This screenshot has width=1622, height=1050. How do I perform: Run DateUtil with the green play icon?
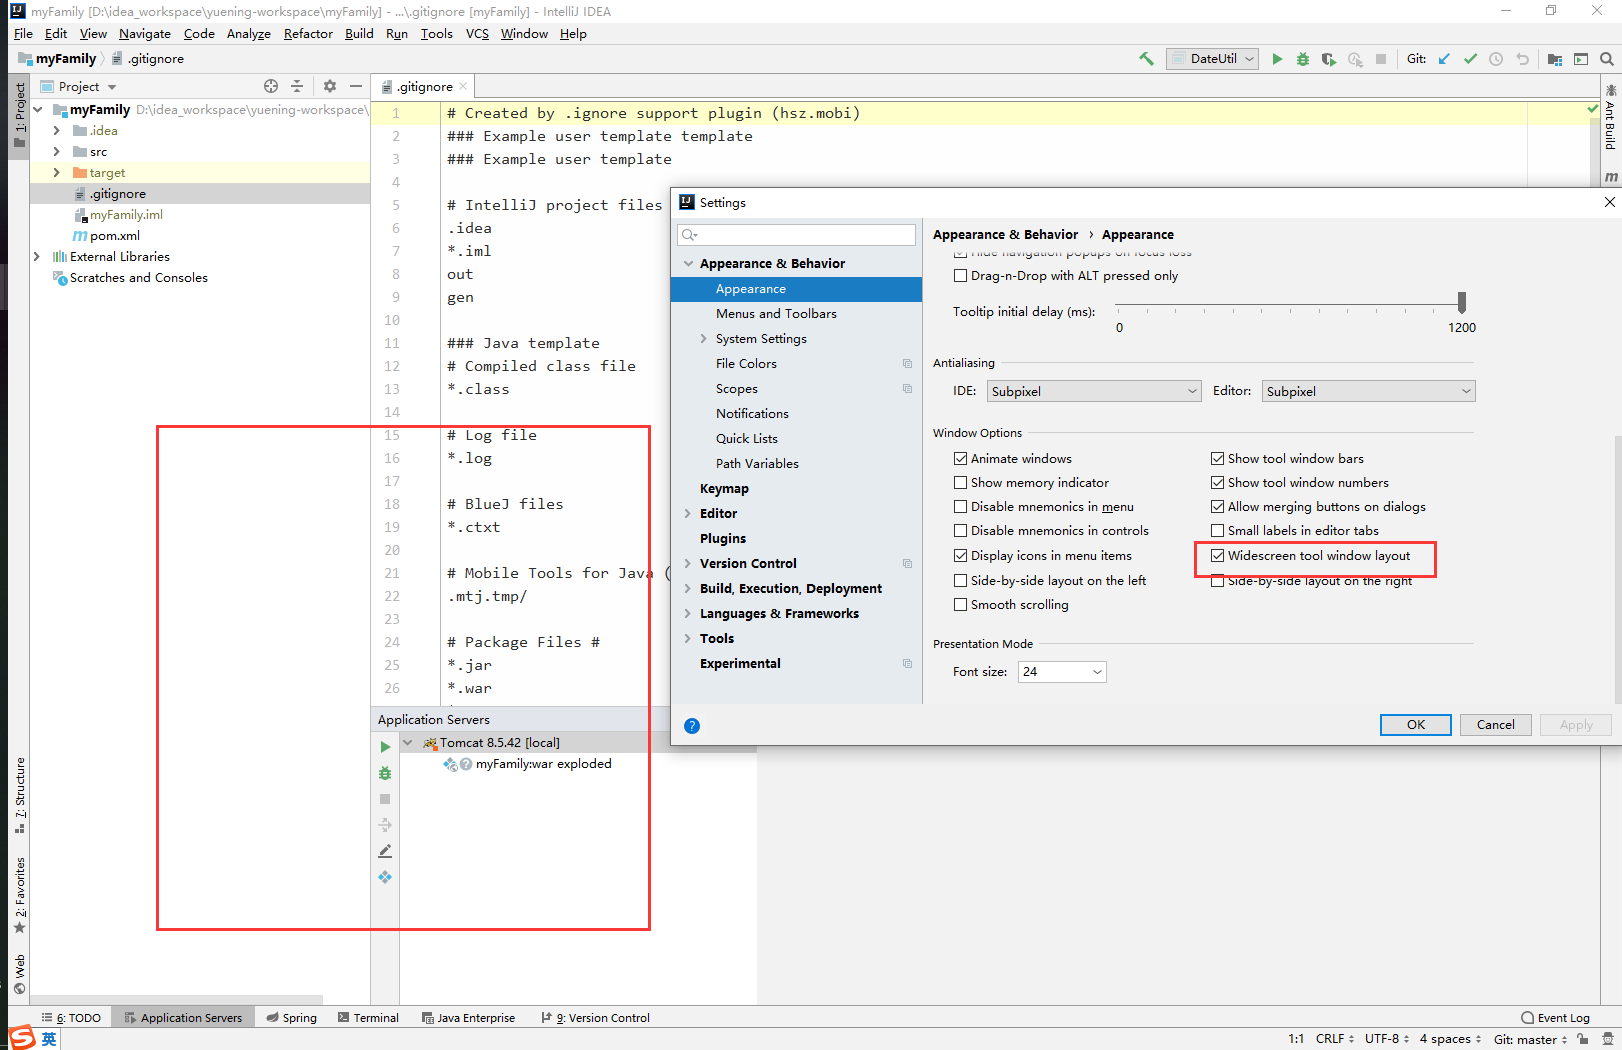[1277, 59]
